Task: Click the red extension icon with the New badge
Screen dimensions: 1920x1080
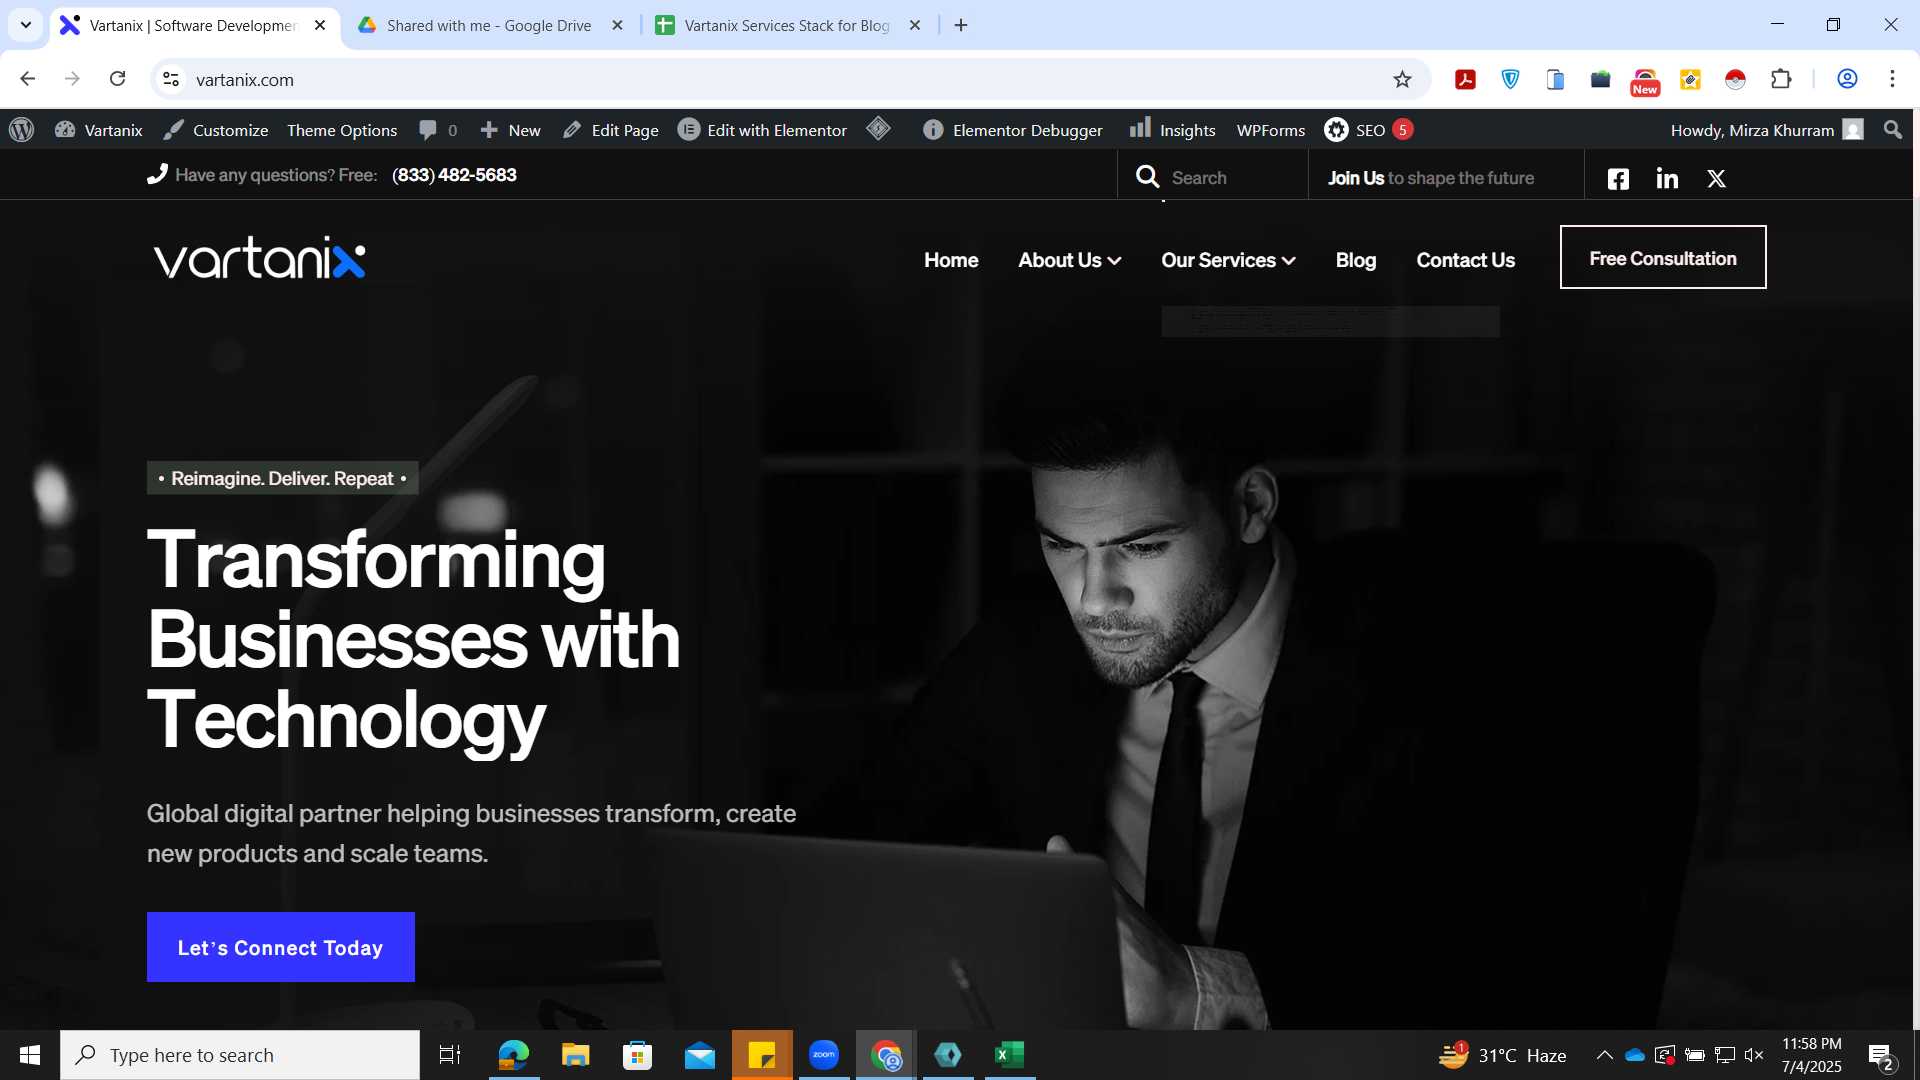Action: [1645, 81]
